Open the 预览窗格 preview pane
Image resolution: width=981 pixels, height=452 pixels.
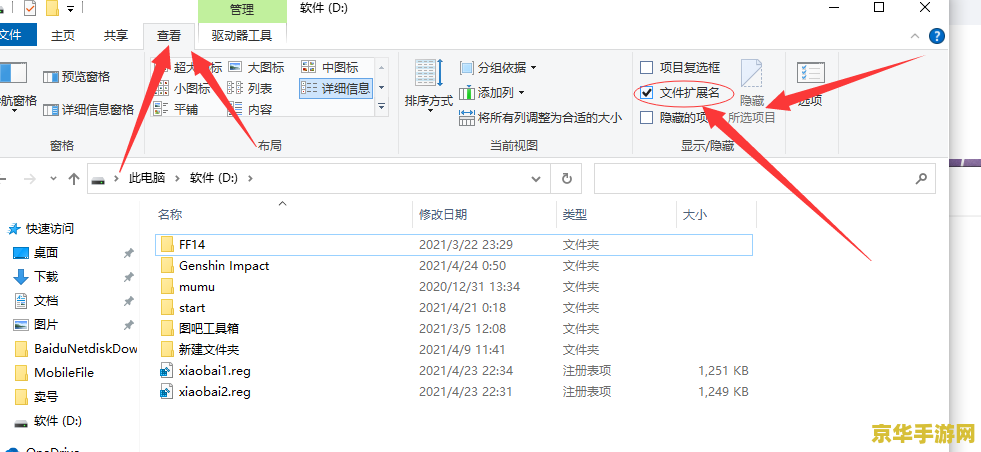76,77
